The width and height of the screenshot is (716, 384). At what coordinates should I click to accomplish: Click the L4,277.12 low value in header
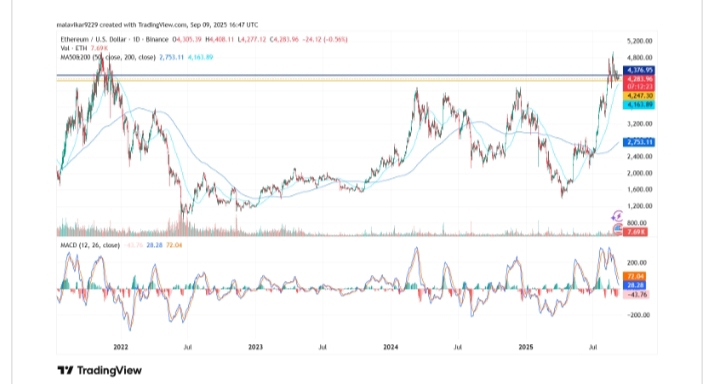click(252, 40)
